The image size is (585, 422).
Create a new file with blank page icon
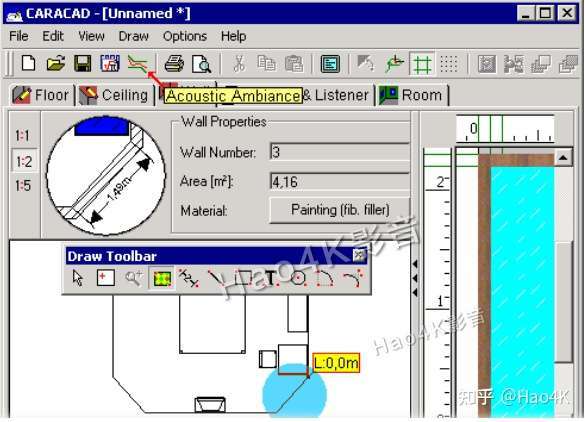pos(29,63)
